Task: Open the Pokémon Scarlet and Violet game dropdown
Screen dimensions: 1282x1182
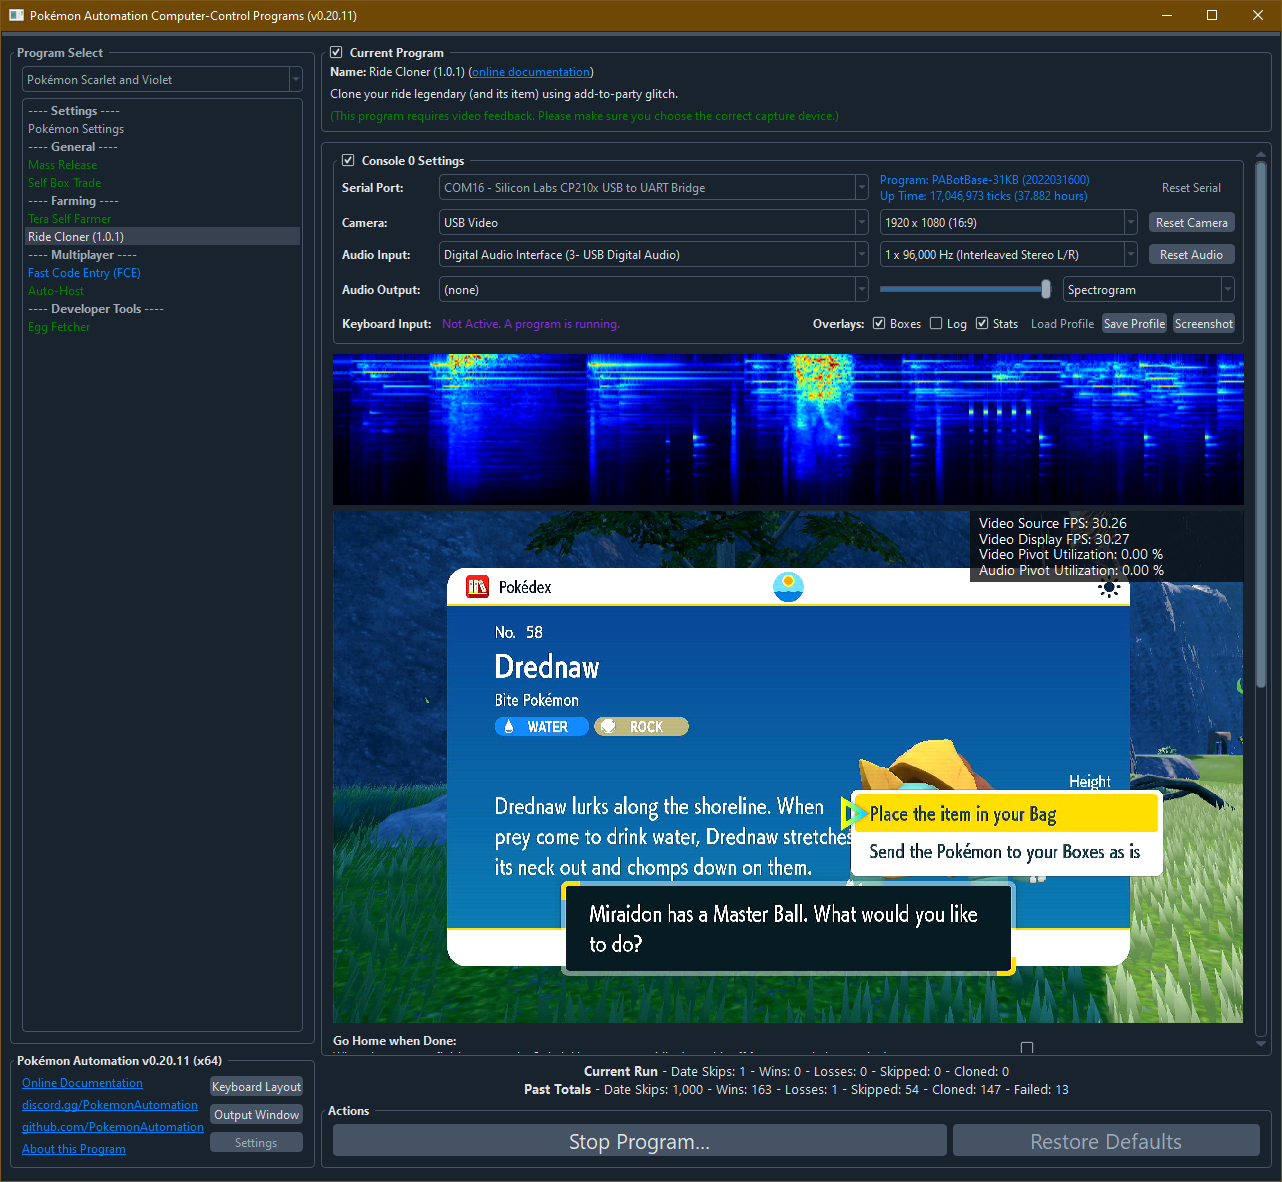Action: tap(162, 80)
